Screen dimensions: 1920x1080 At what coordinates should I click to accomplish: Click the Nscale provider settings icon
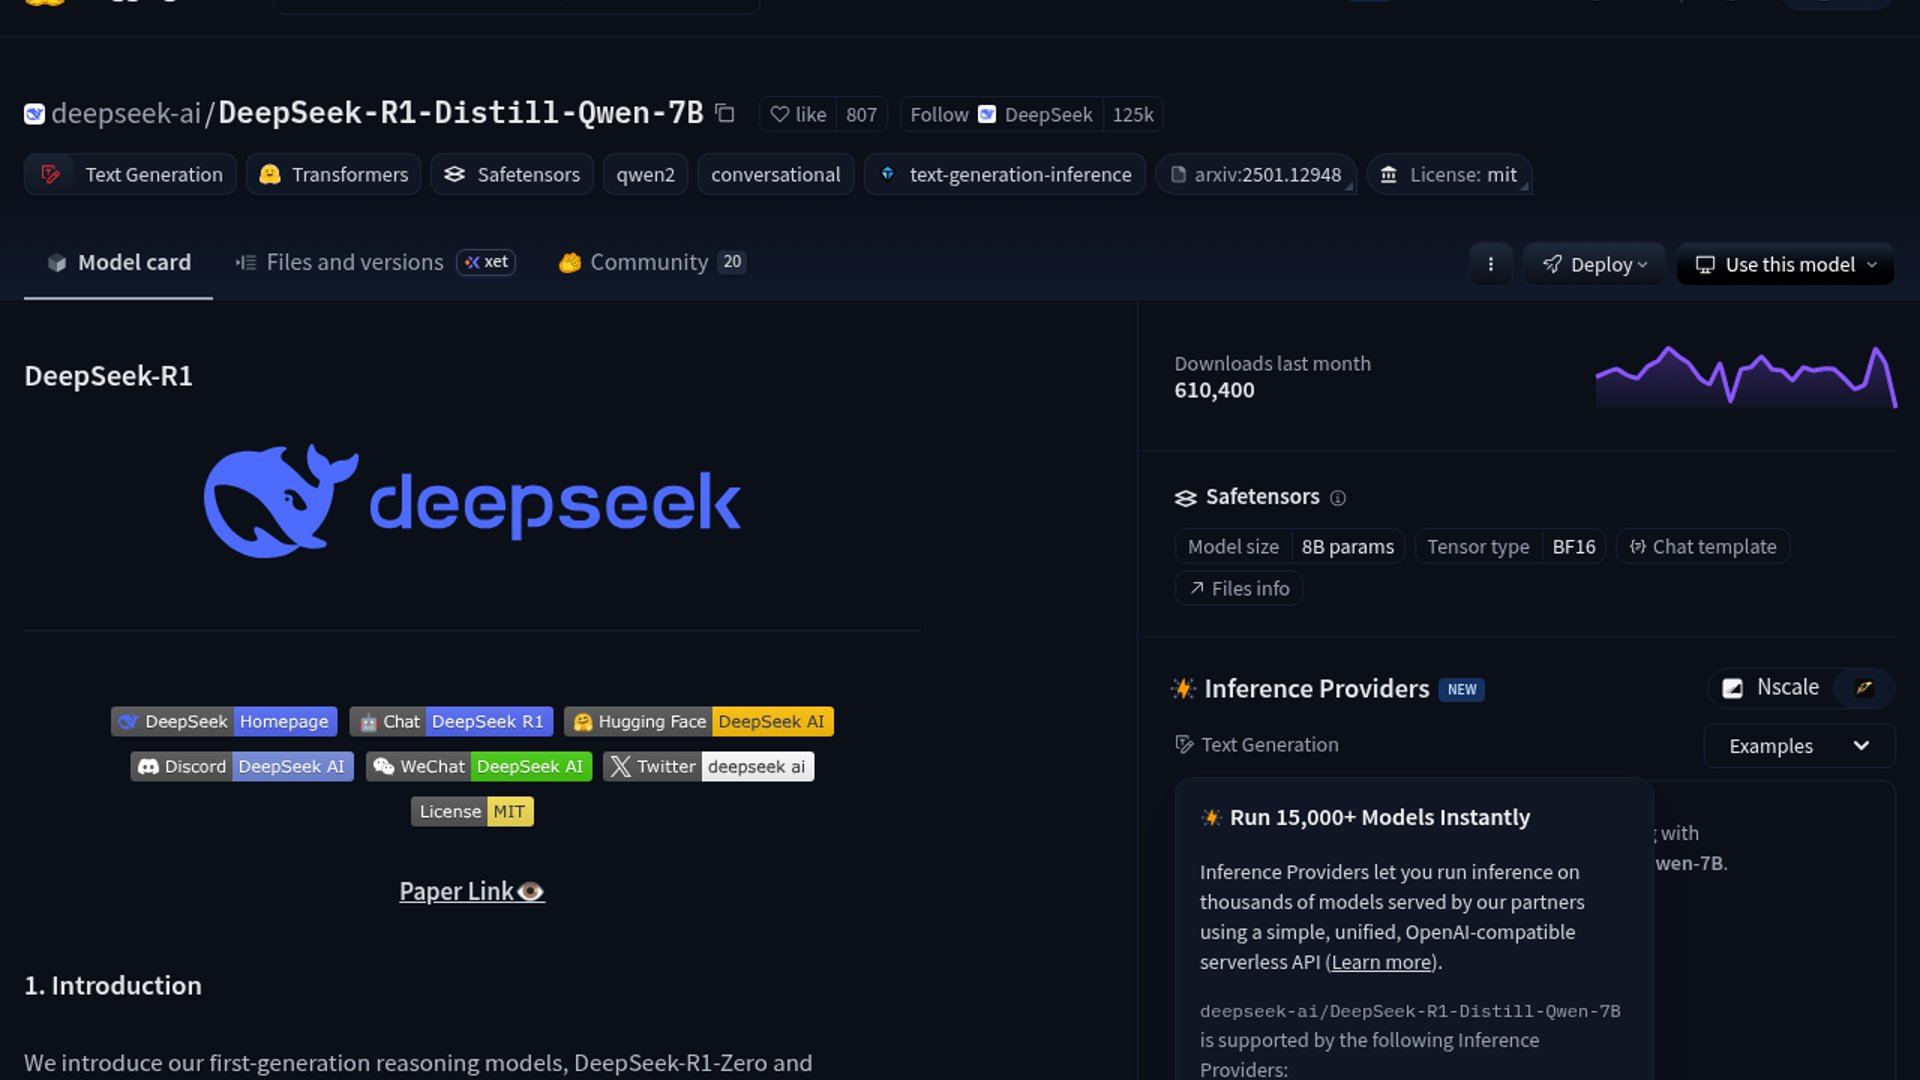[1864, 688]
